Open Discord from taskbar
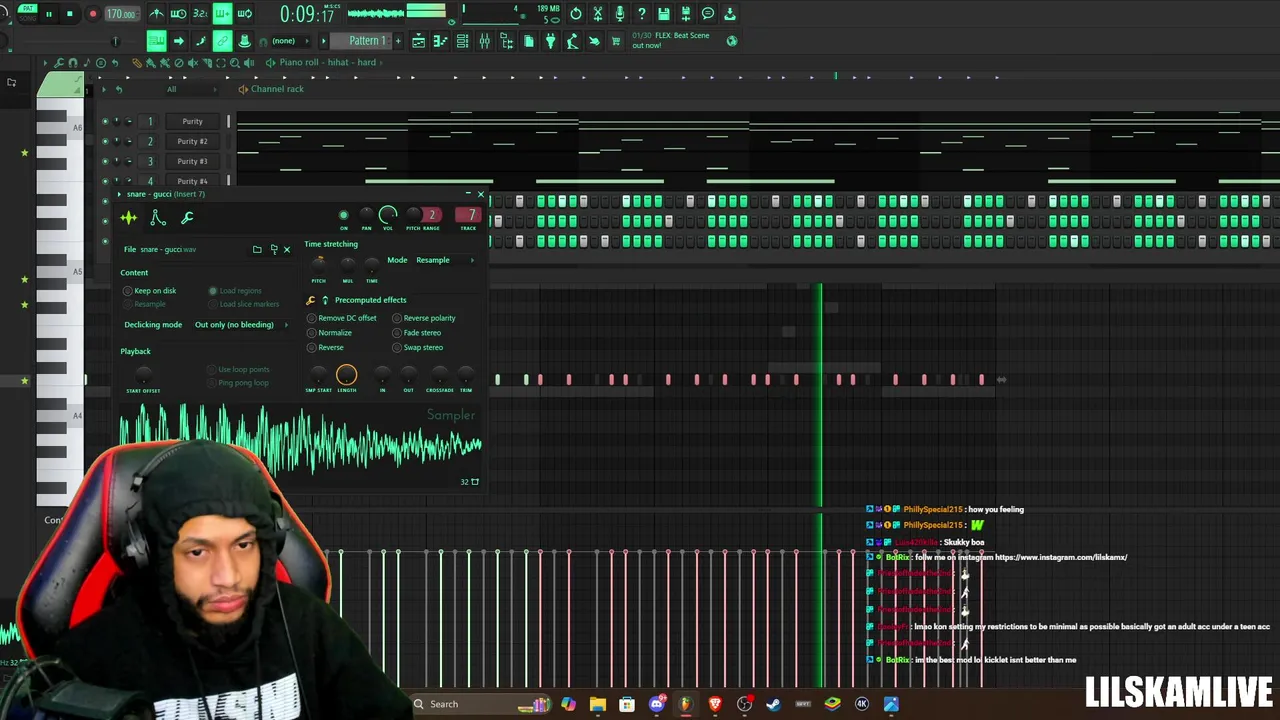The image size is (1280, 720). point(657,704)
